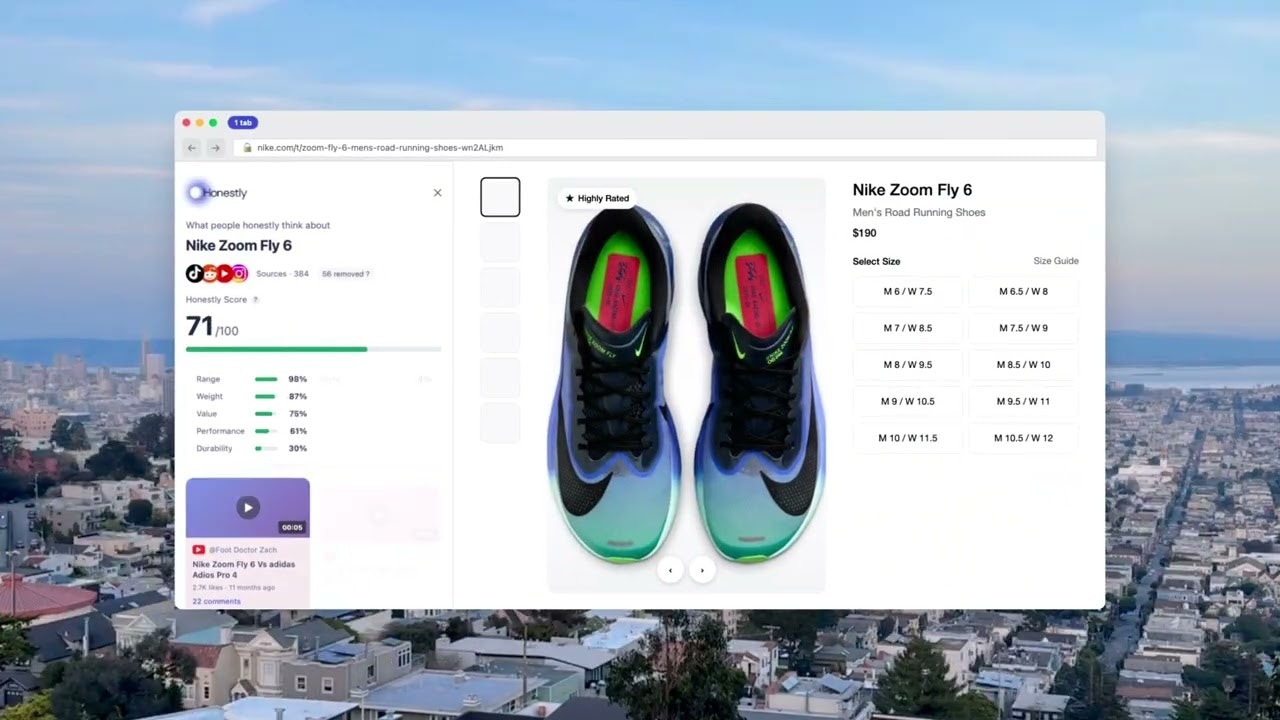This screenshot has height=720, width=1280.
Task: Click the YouTube icon beside @Foot Doctor Zach
Action: [198, 550]
